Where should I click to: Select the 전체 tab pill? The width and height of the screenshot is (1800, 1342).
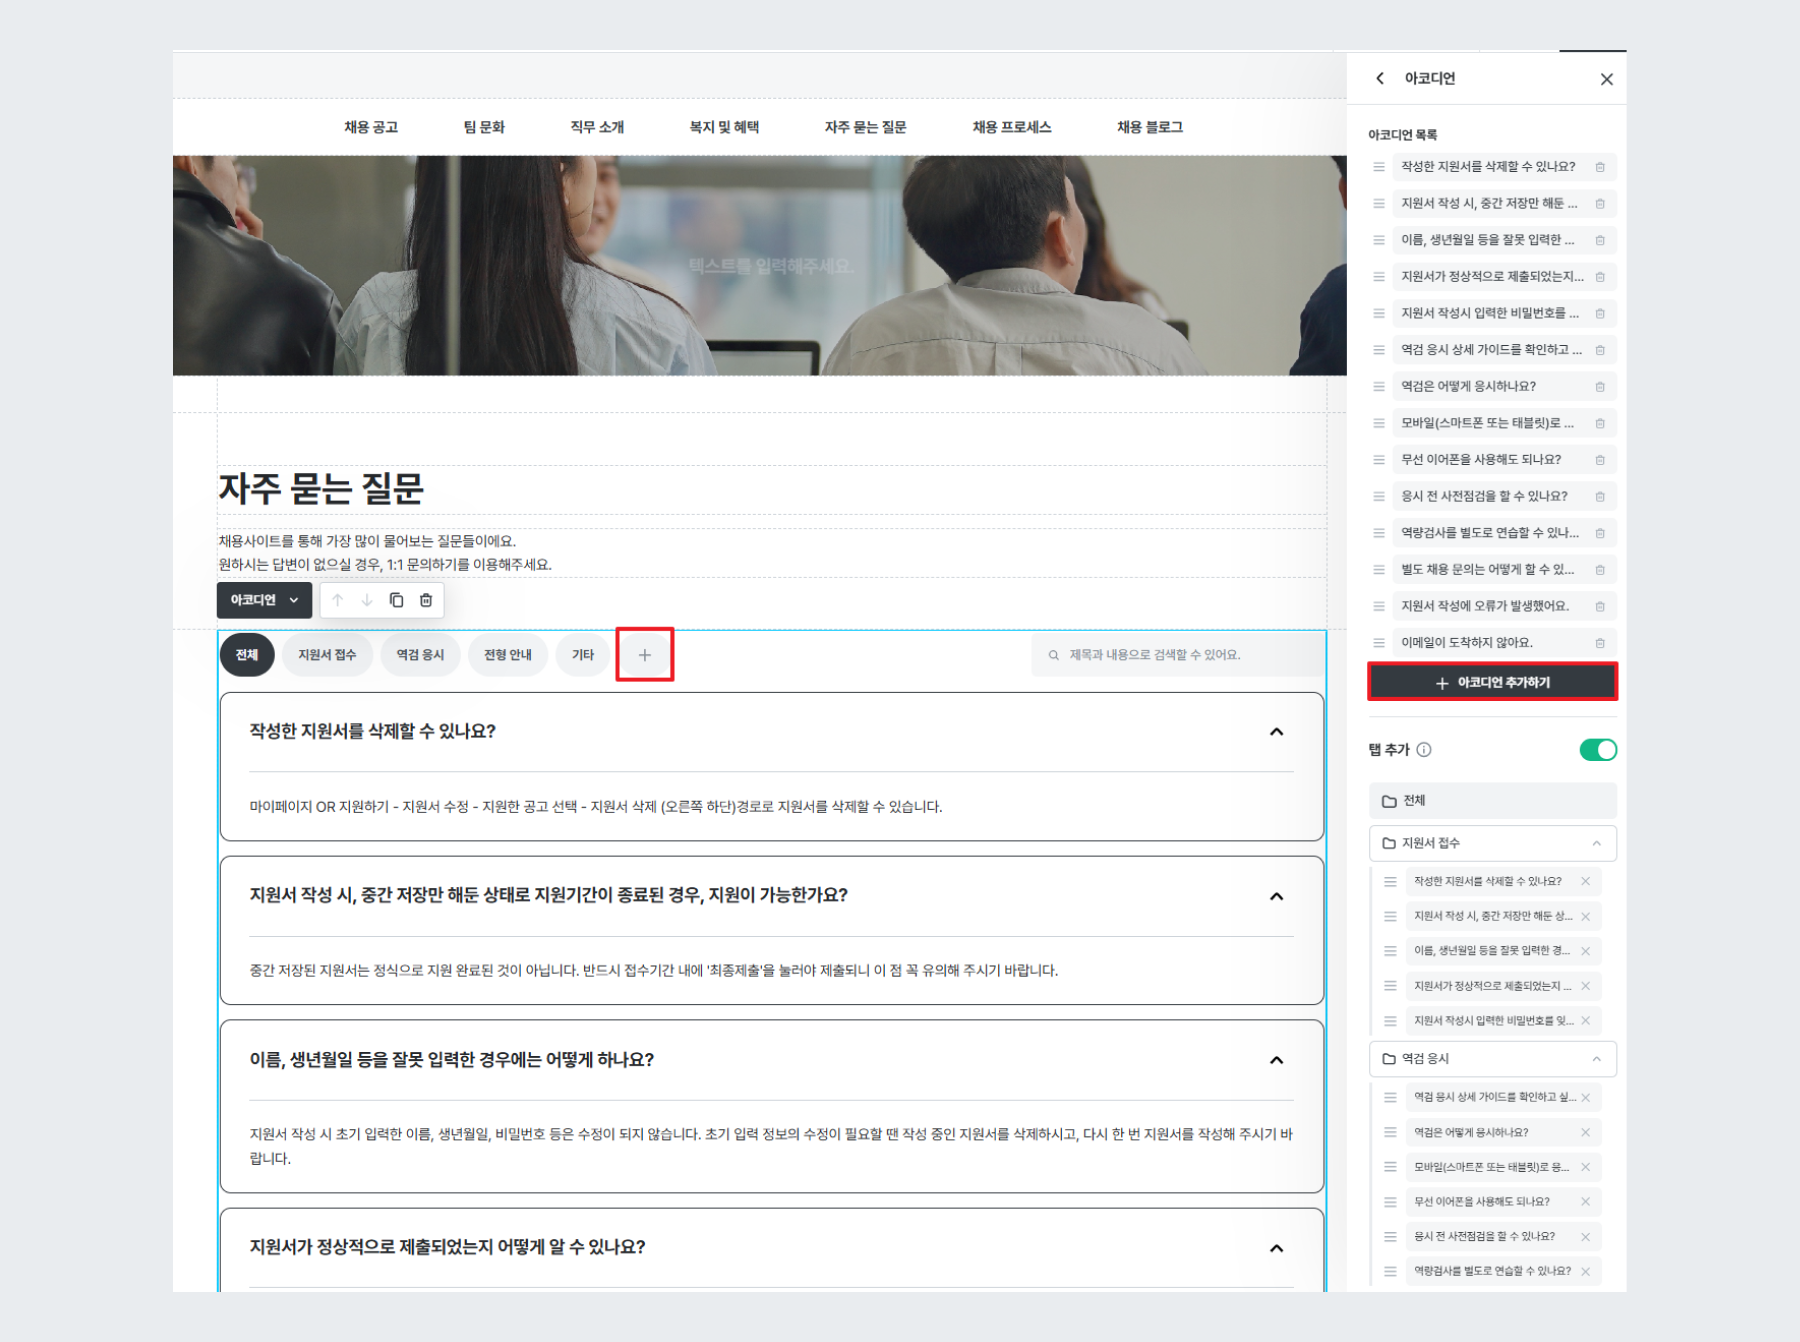coord(247,655)
